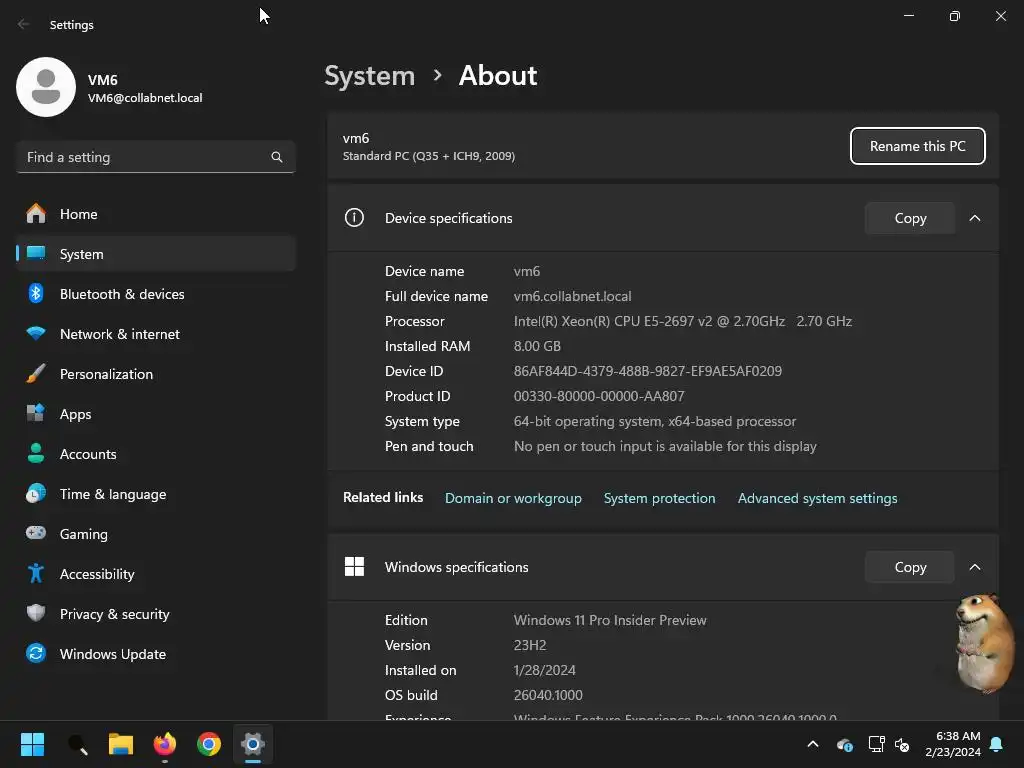This screenshot has width=1024, height=768.
Task: Click the Windows logo in Windows specifications
Action: 354,566
